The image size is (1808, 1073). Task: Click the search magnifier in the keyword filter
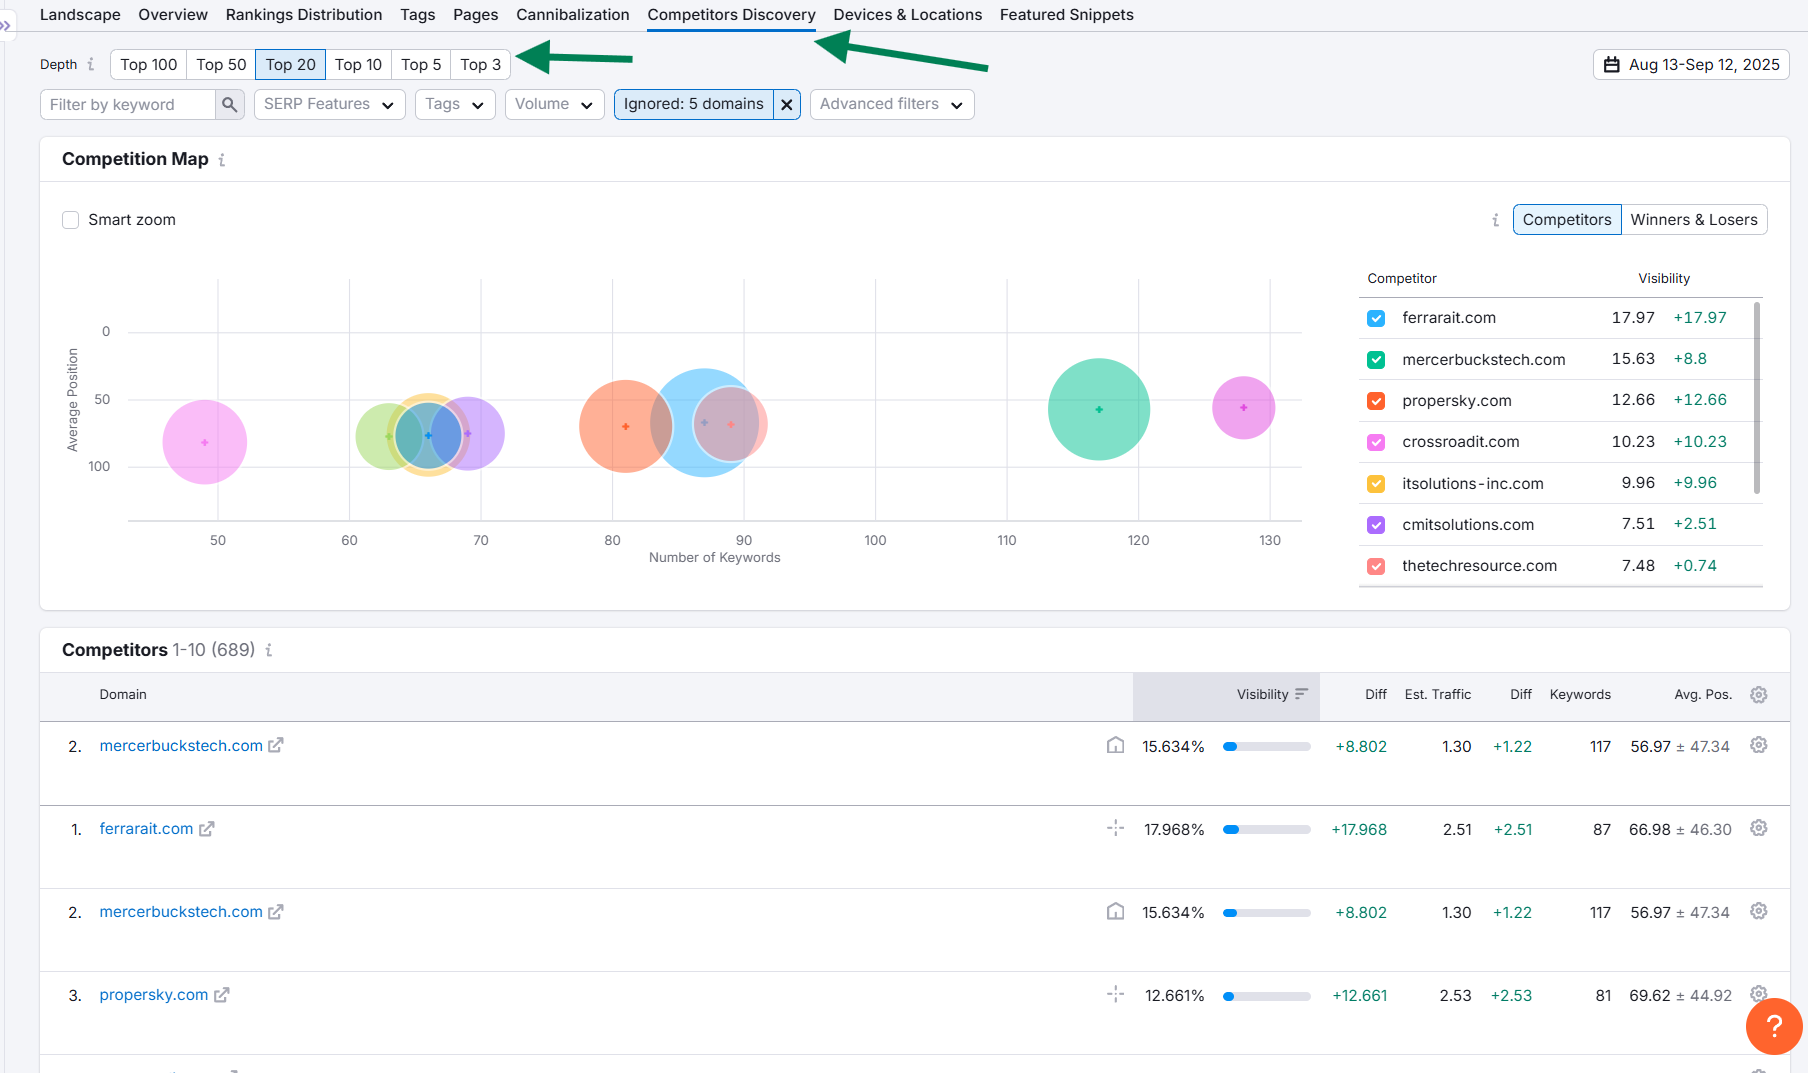pyautogui.click(x=229, y=104)
